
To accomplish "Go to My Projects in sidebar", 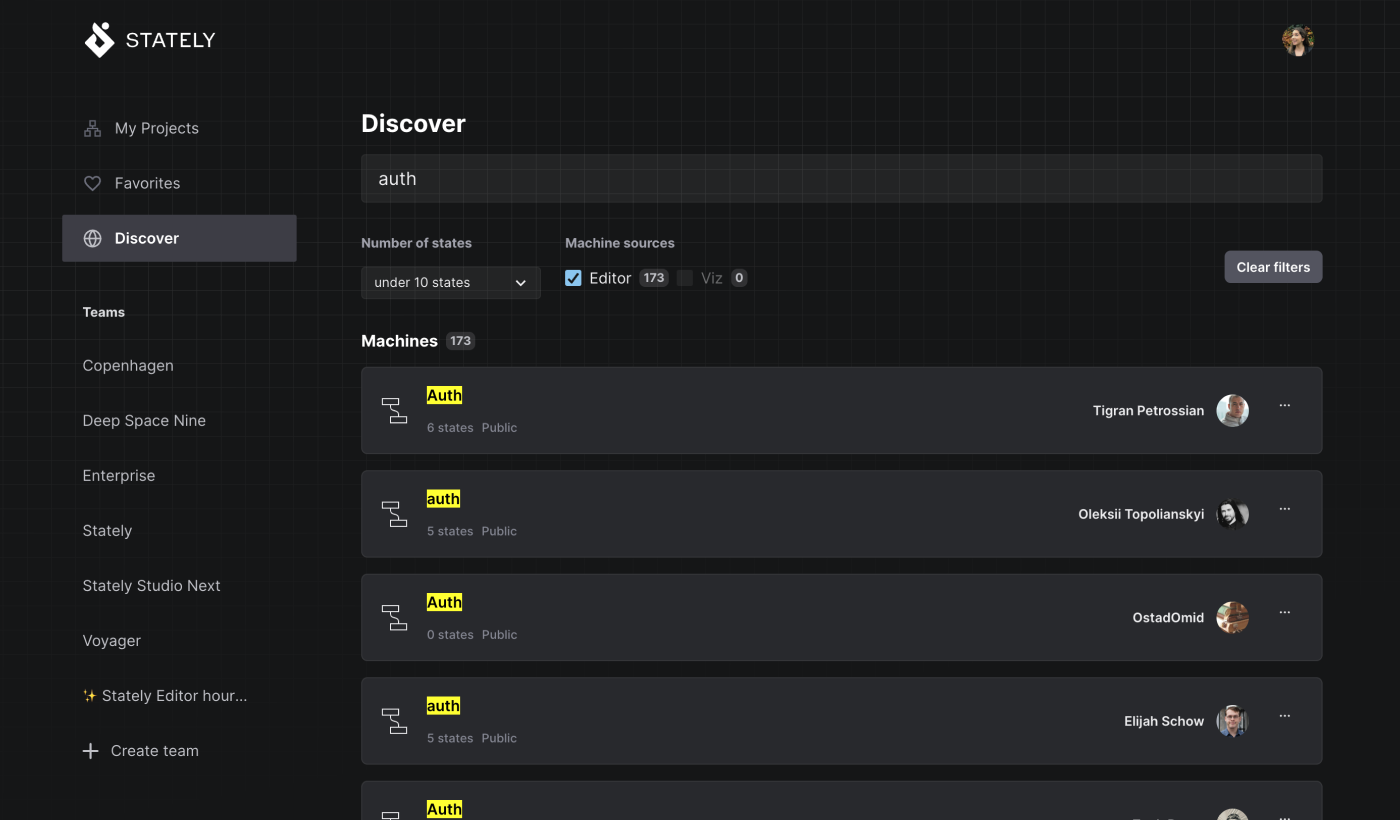I will (x=156, y=128).
